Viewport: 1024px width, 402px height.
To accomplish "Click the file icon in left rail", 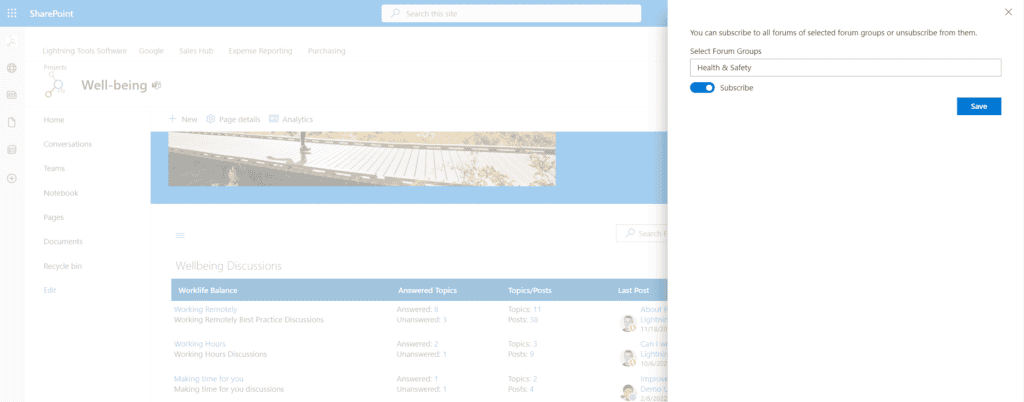I will pyautogui.click(x=12, y=122).
